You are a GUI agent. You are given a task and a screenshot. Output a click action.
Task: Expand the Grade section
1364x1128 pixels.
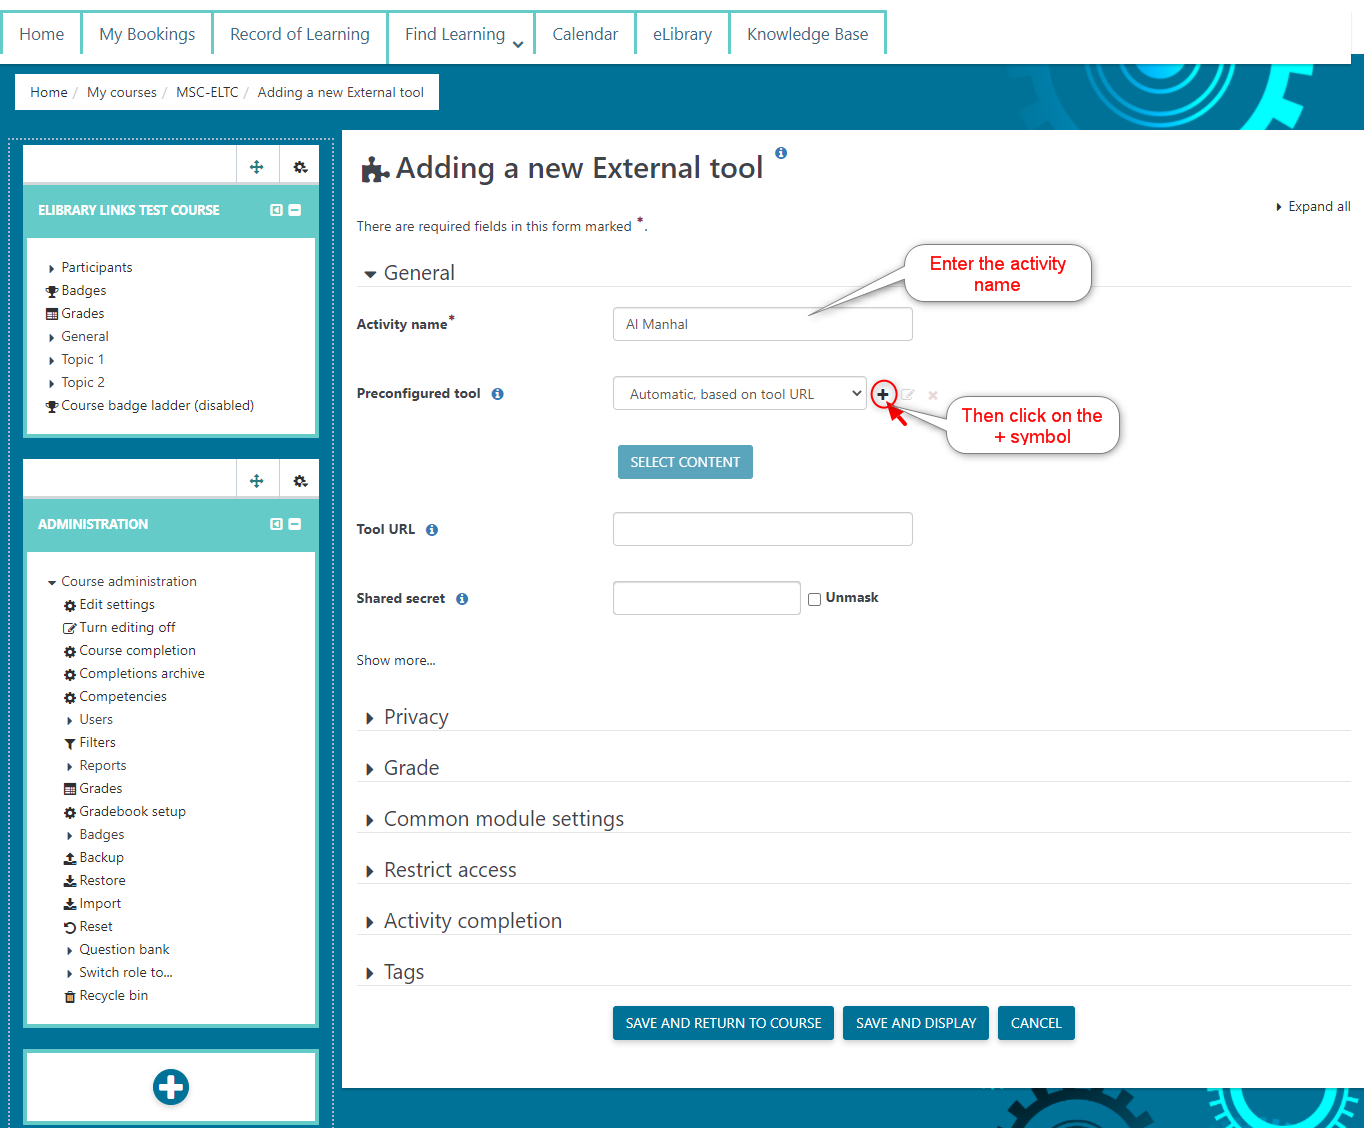click(x=402, y=768)
